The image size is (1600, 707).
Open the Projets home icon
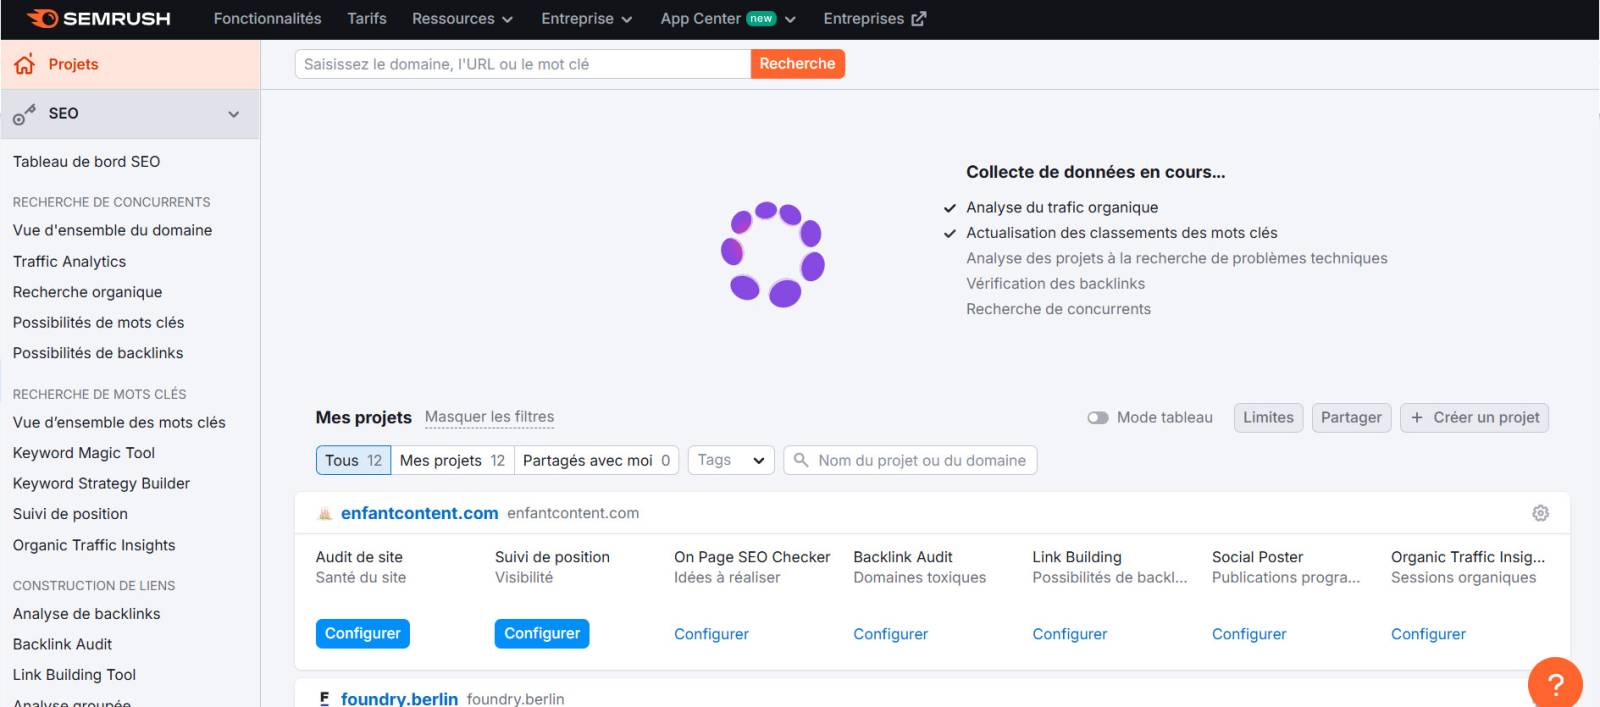coord(24,64)
